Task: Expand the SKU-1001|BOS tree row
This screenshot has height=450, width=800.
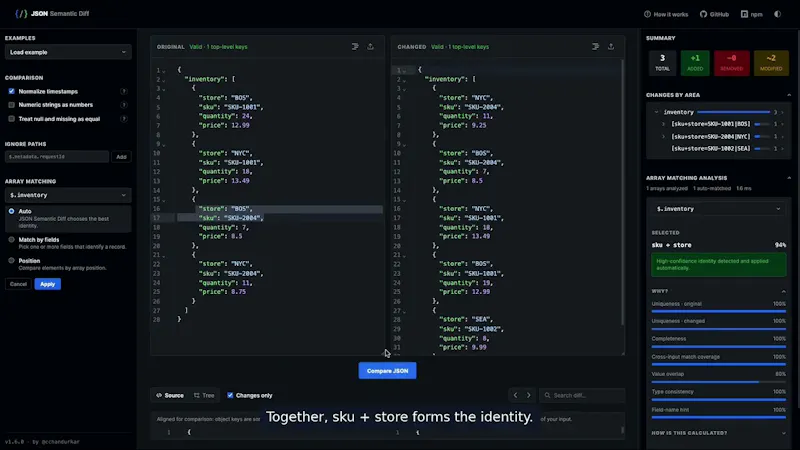Action: [x=663, y=124]
